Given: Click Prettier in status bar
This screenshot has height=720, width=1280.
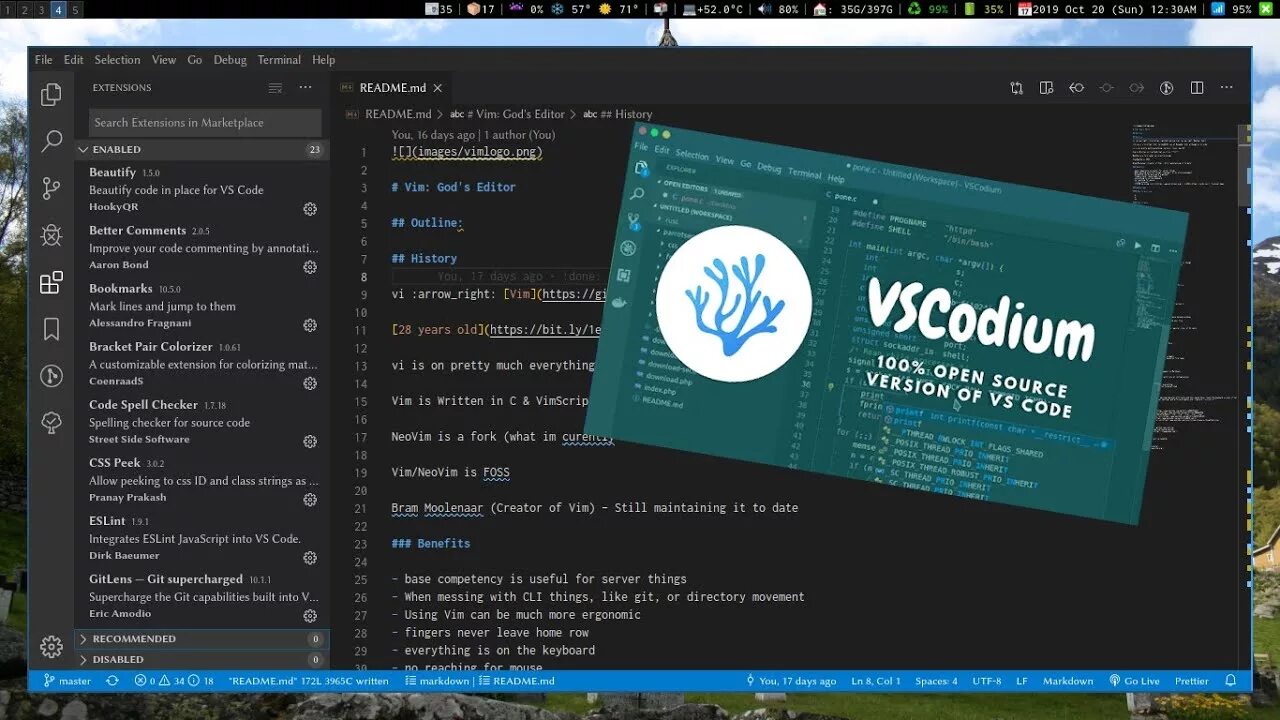Looking at the screenshot, I should point(1191,681).
